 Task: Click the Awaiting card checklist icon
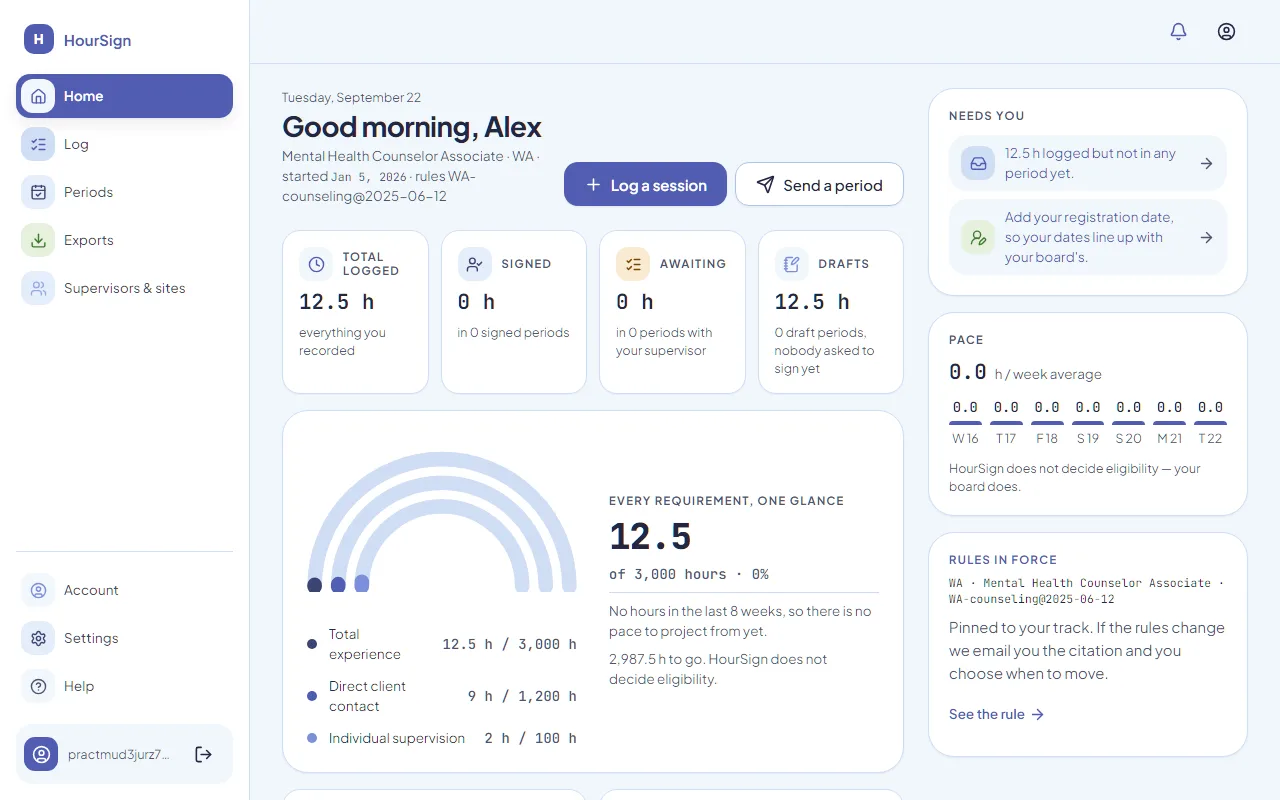(x=633, y=264)
